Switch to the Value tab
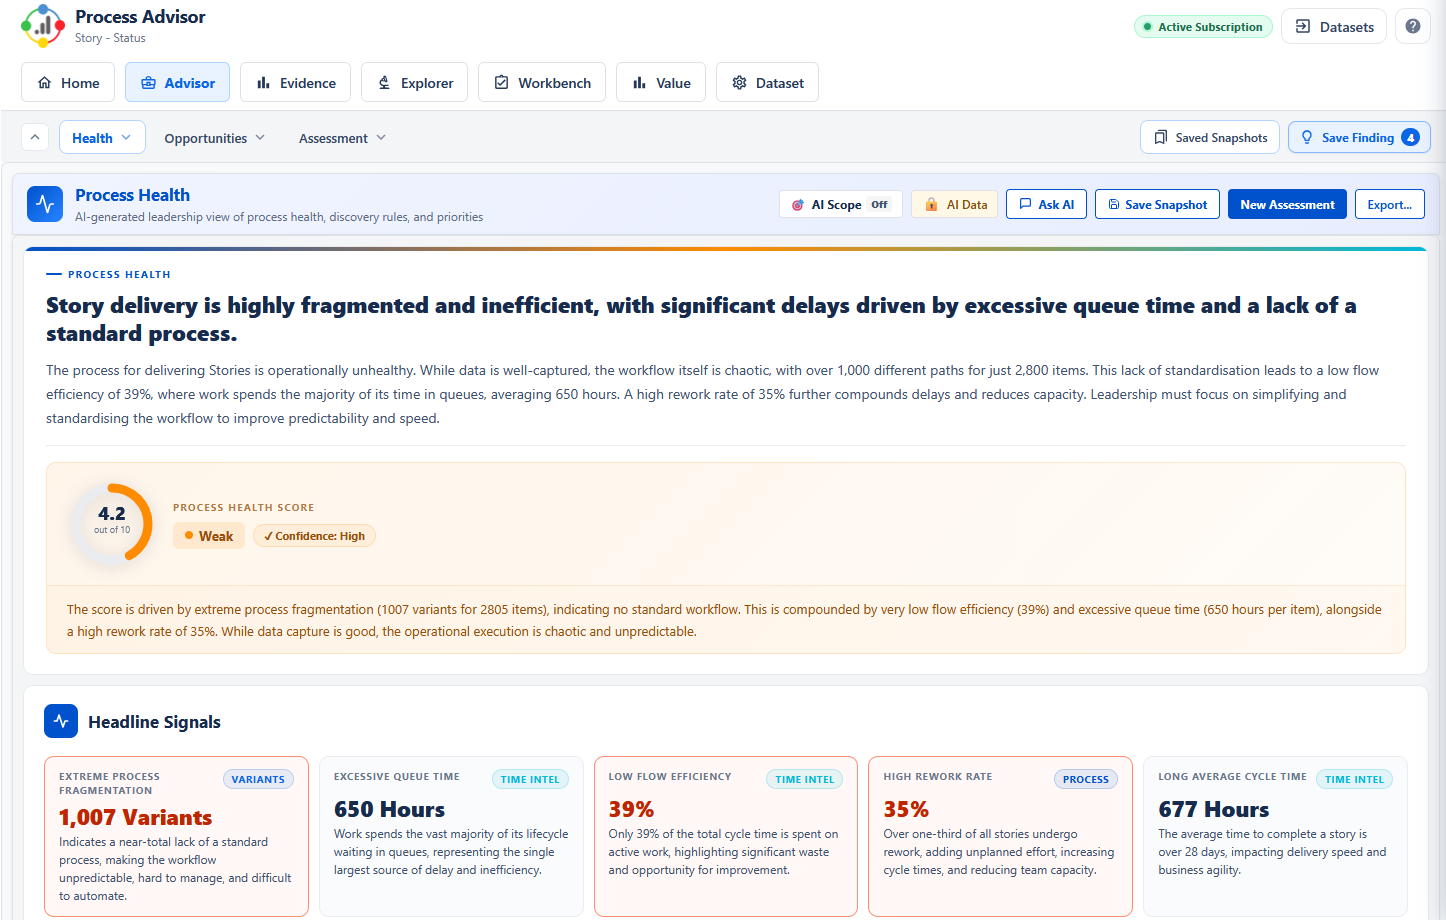This screenshot has height=920, width=1446. [661, 83]
